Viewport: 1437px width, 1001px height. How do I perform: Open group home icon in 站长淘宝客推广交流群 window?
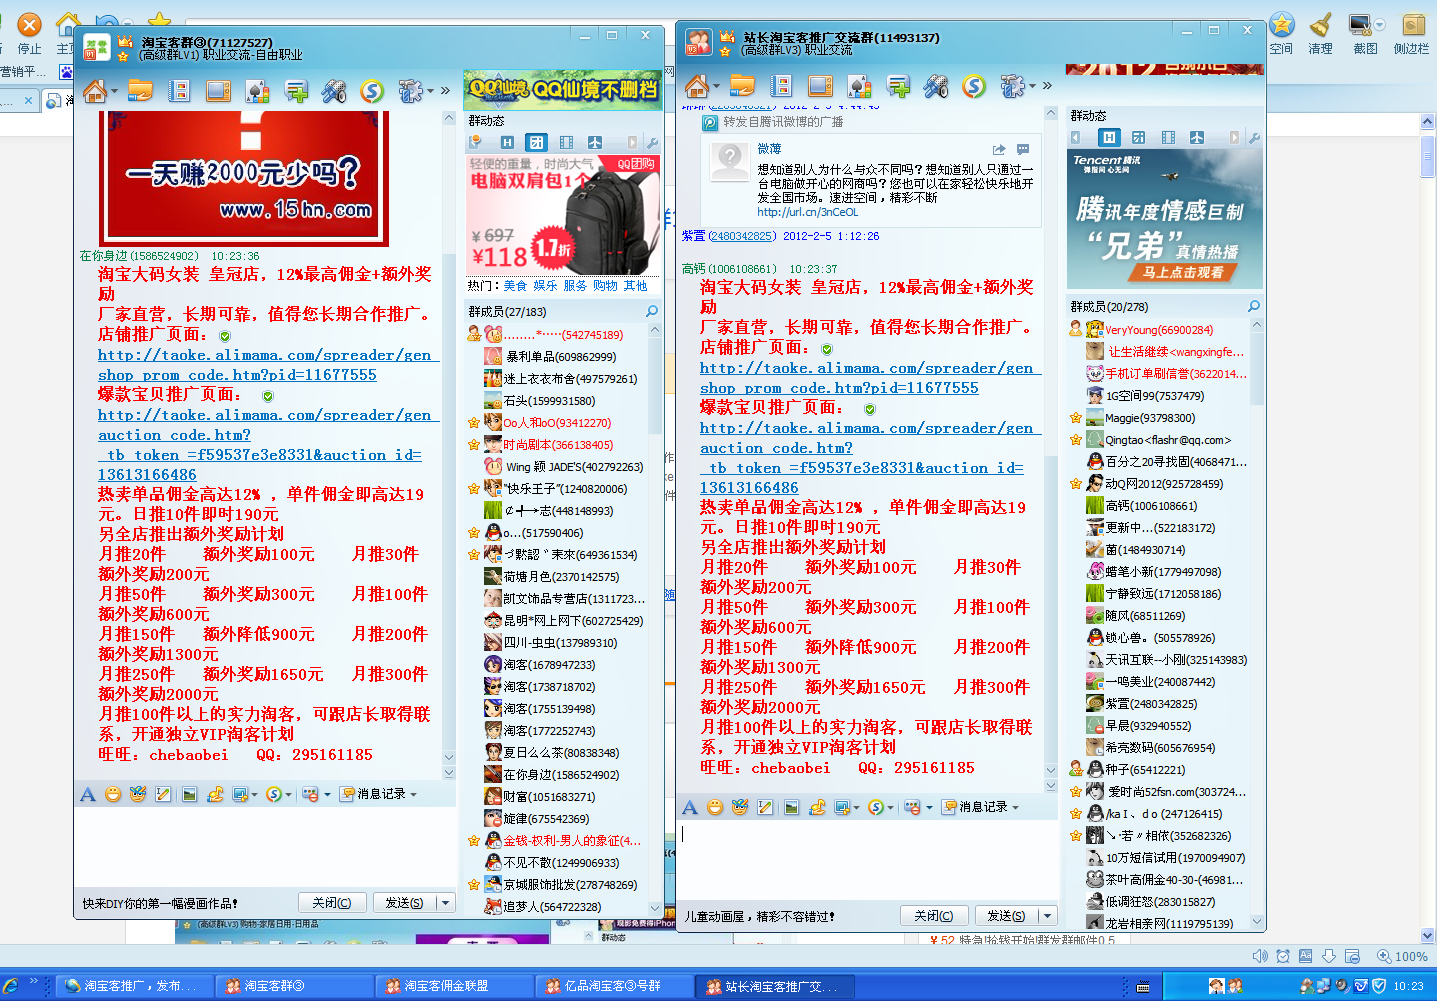coord(697,86)
